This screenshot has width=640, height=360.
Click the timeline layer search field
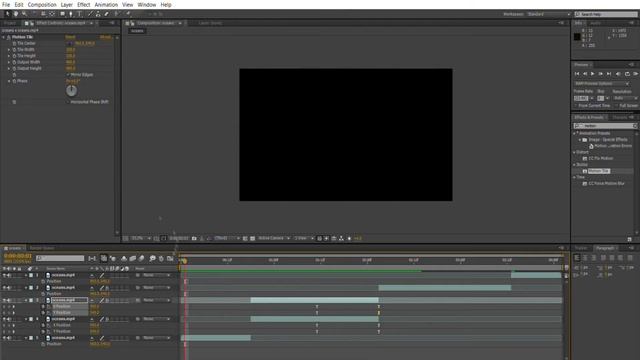(60, 258)
